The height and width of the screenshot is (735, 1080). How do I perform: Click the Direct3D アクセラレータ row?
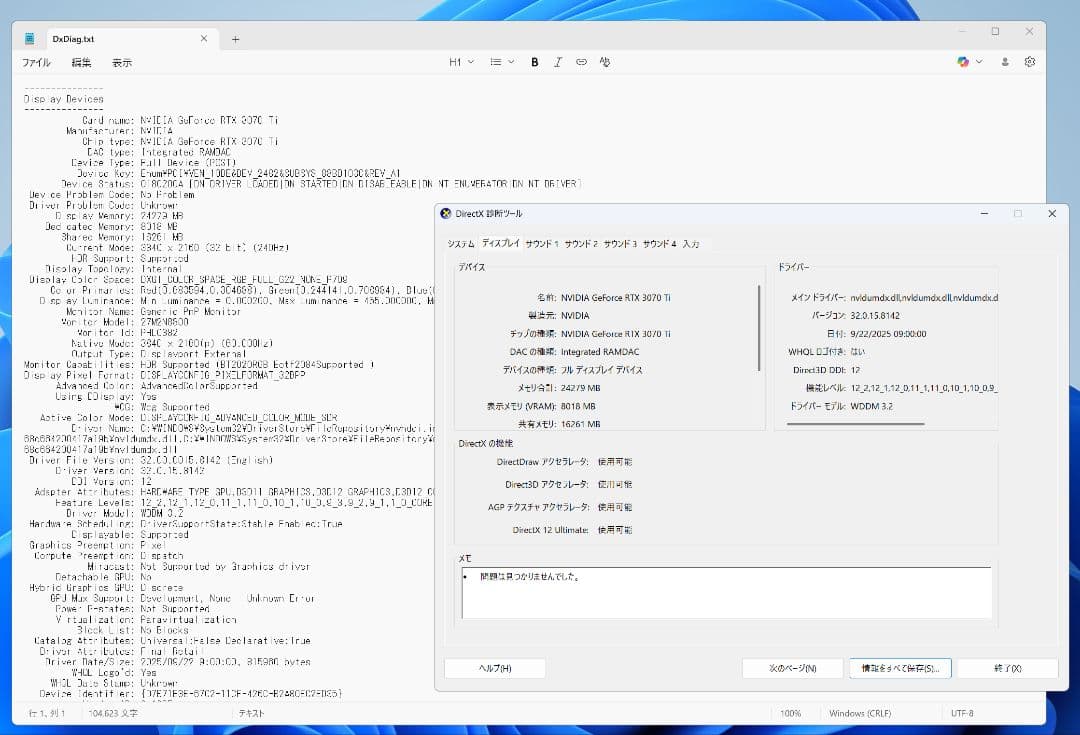[x=568, y=484]
